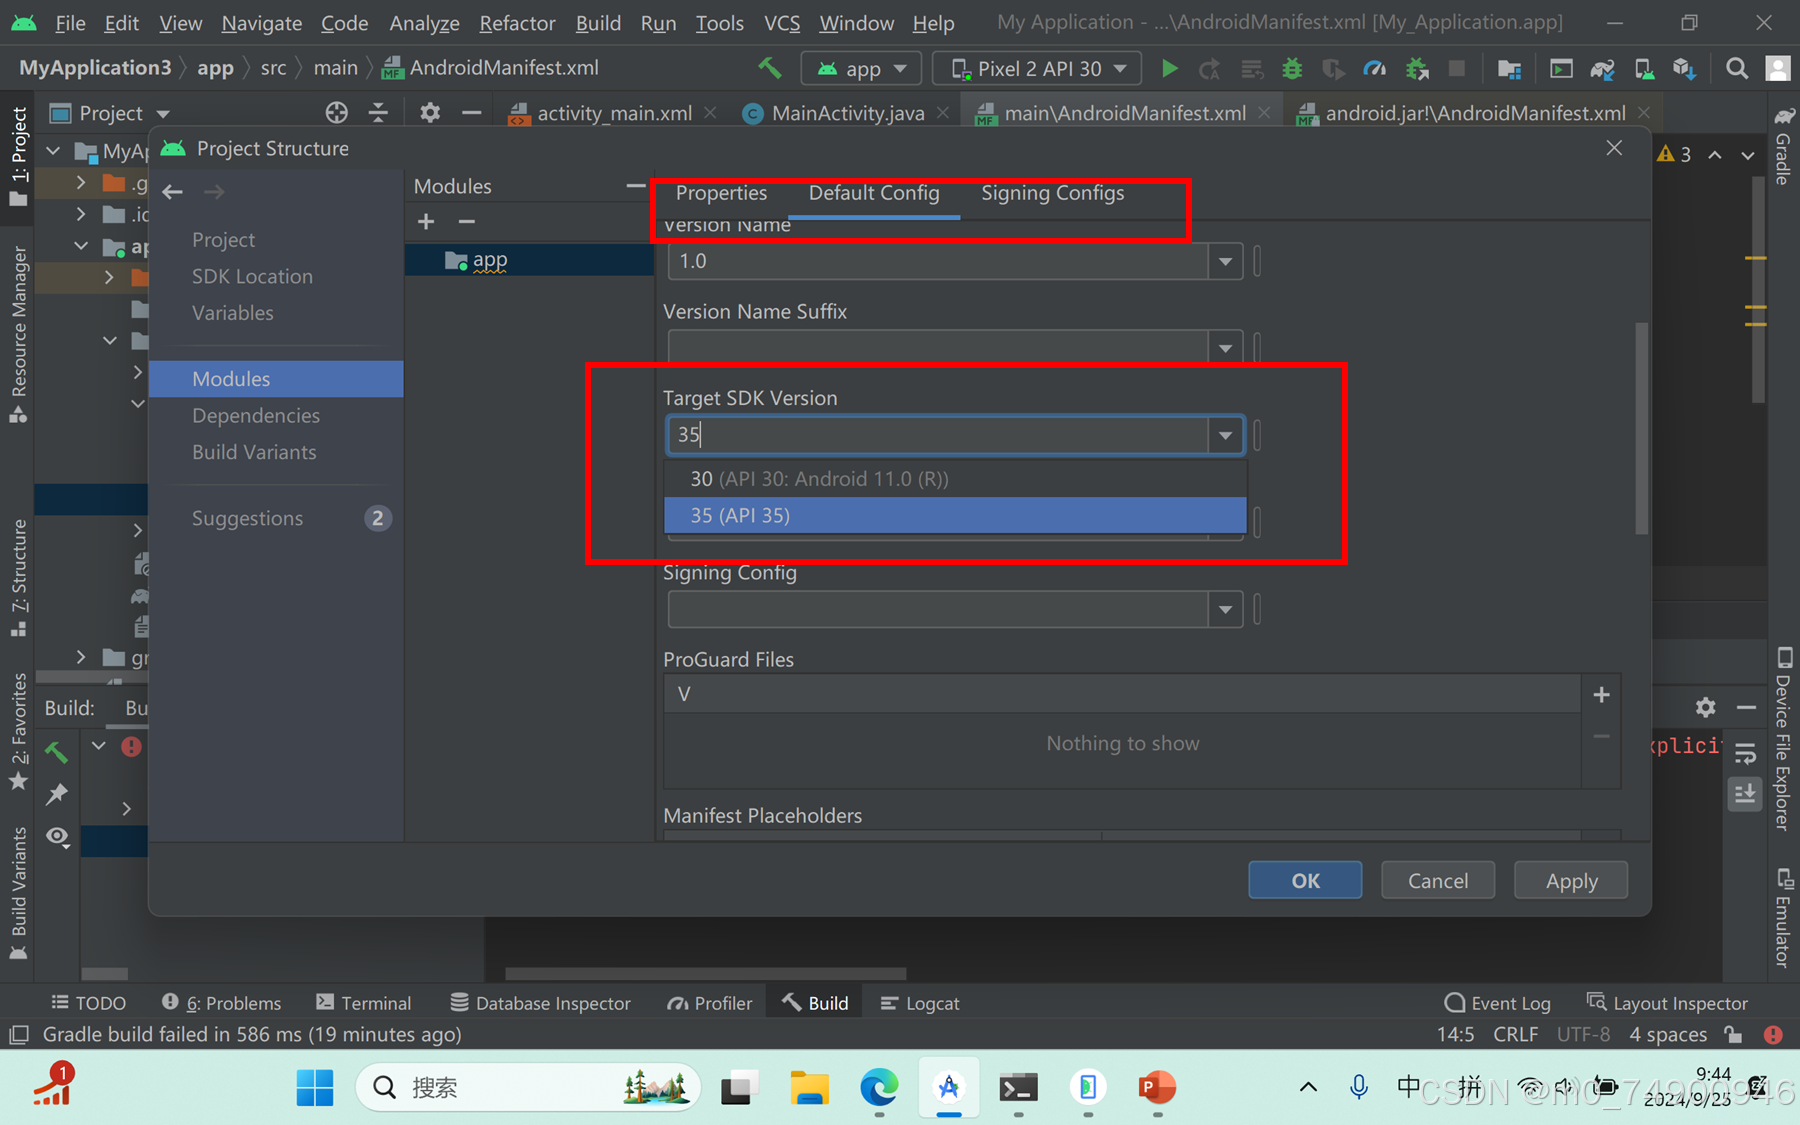
Task: Click OK to confirm project structure changes
Action: click(x=1304, y=880)
